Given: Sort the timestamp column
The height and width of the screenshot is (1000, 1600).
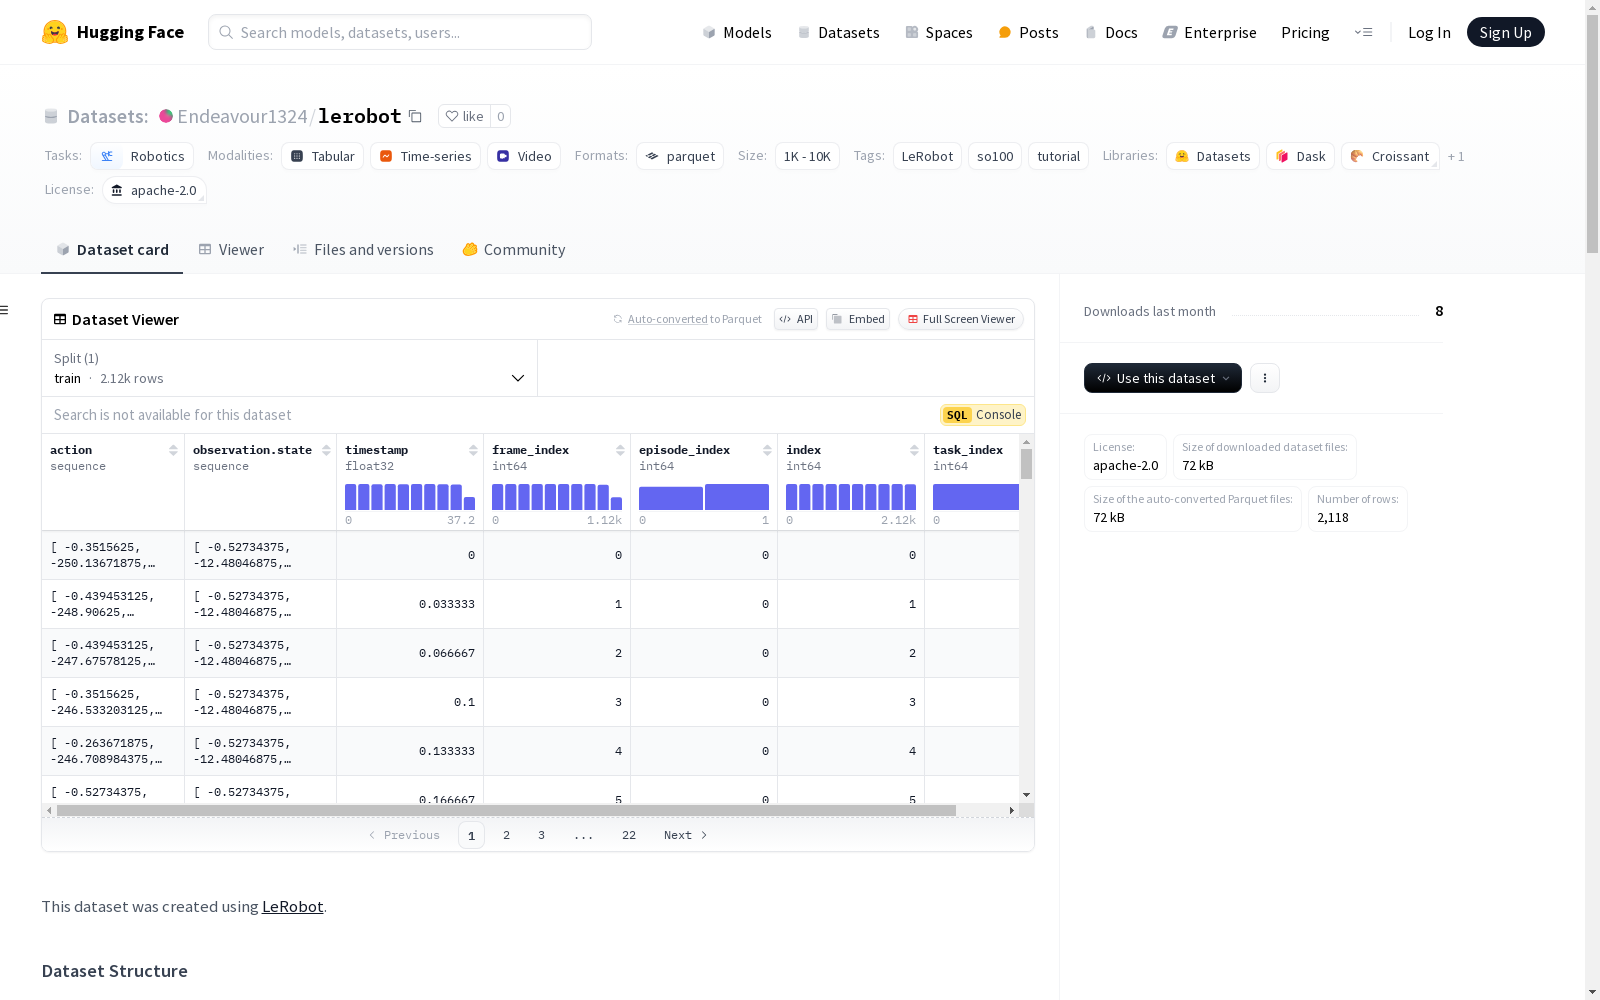Looking at the screenshot, I should point(473,451).
